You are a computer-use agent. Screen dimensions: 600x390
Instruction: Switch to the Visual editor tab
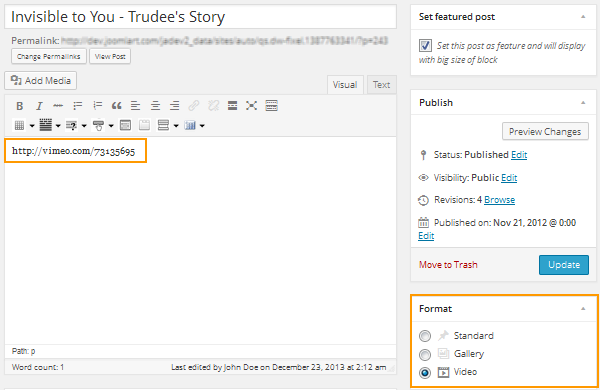tap(345, 85)
